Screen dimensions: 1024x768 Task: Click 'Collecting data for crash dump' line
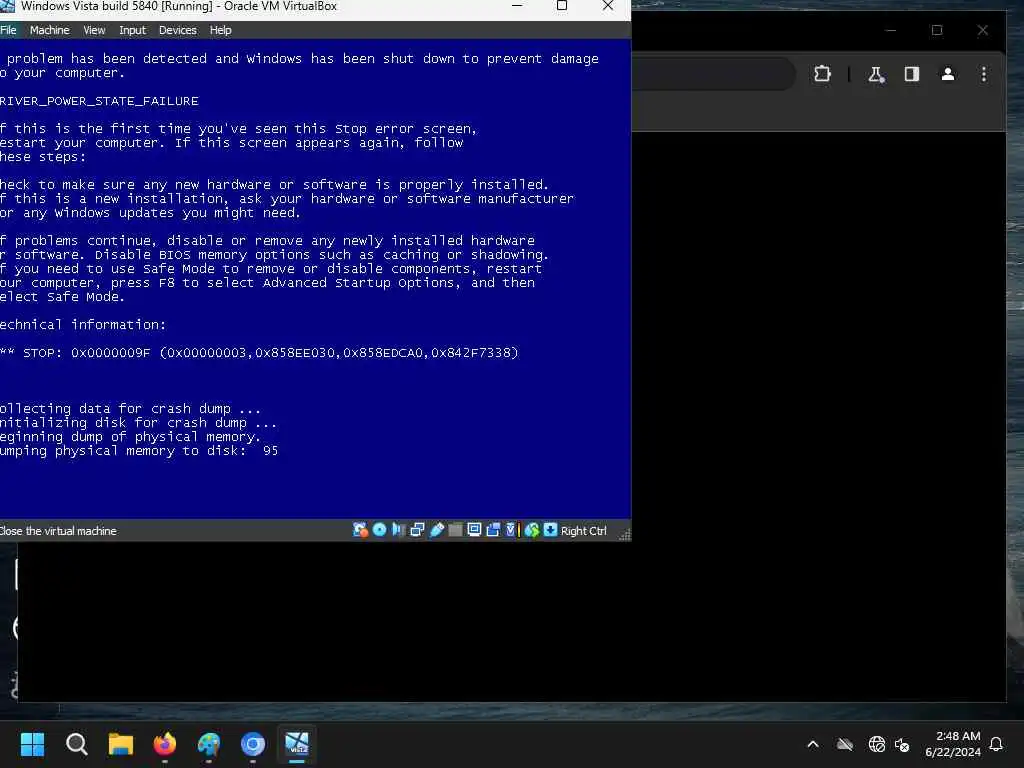(131, 409)
